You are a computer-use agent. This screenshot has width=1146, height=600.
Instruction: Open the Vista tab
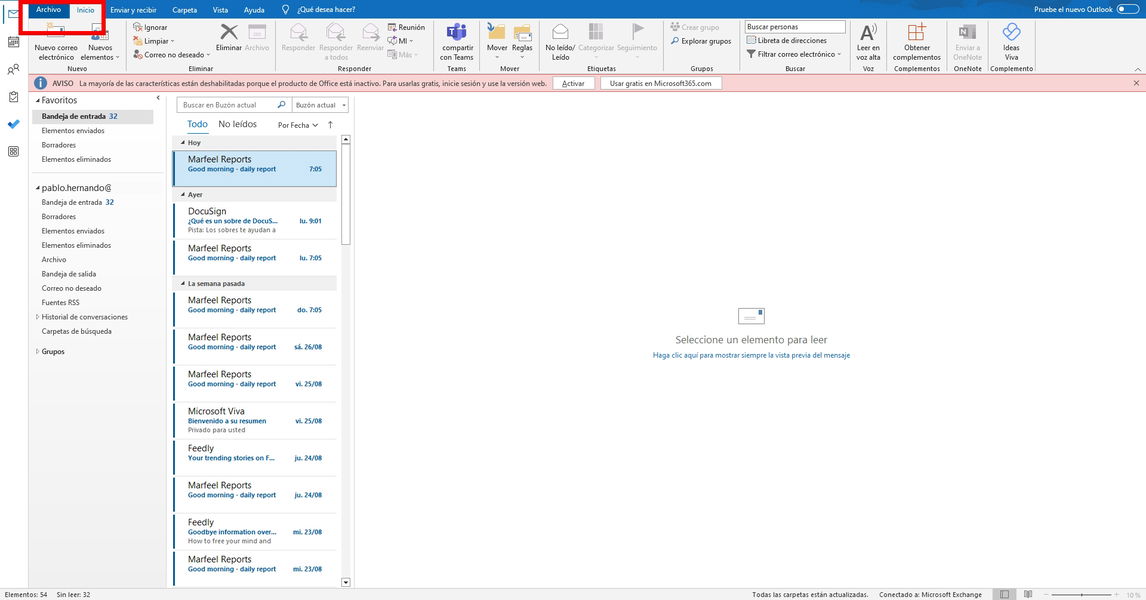coord(220,10)
